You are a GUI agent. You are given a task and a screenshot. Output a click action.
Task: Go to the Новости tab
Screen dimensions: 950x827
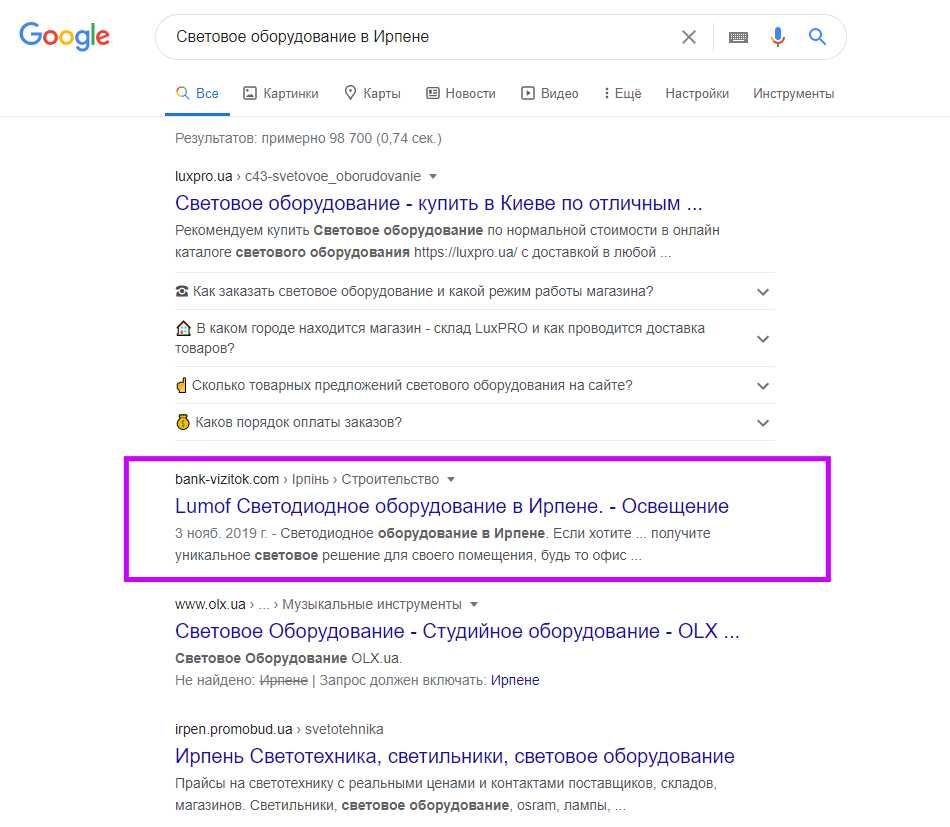point(461,93)
